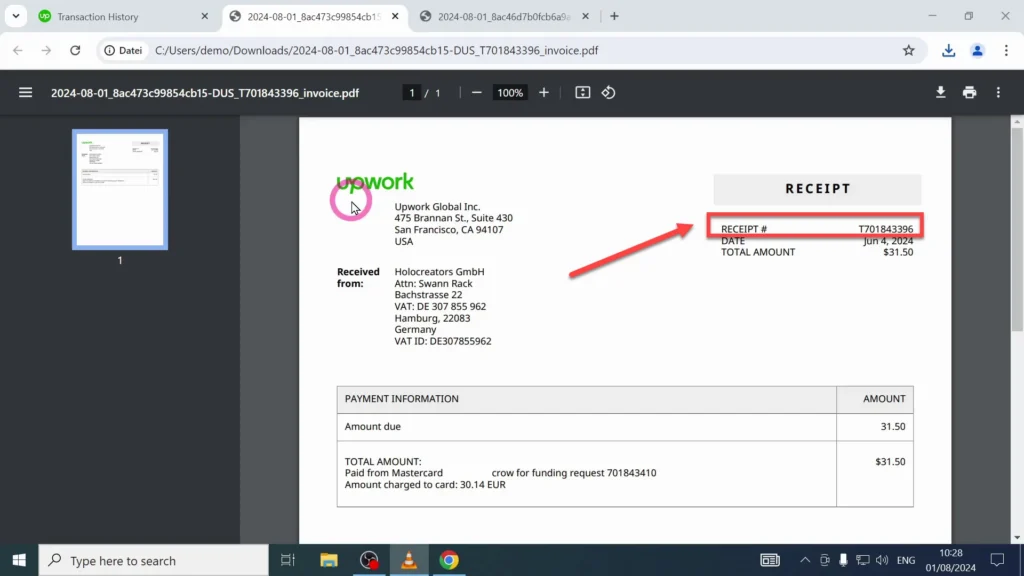1024x576 pixels.
Task: Go forward to next page
Action: [46, 50]
